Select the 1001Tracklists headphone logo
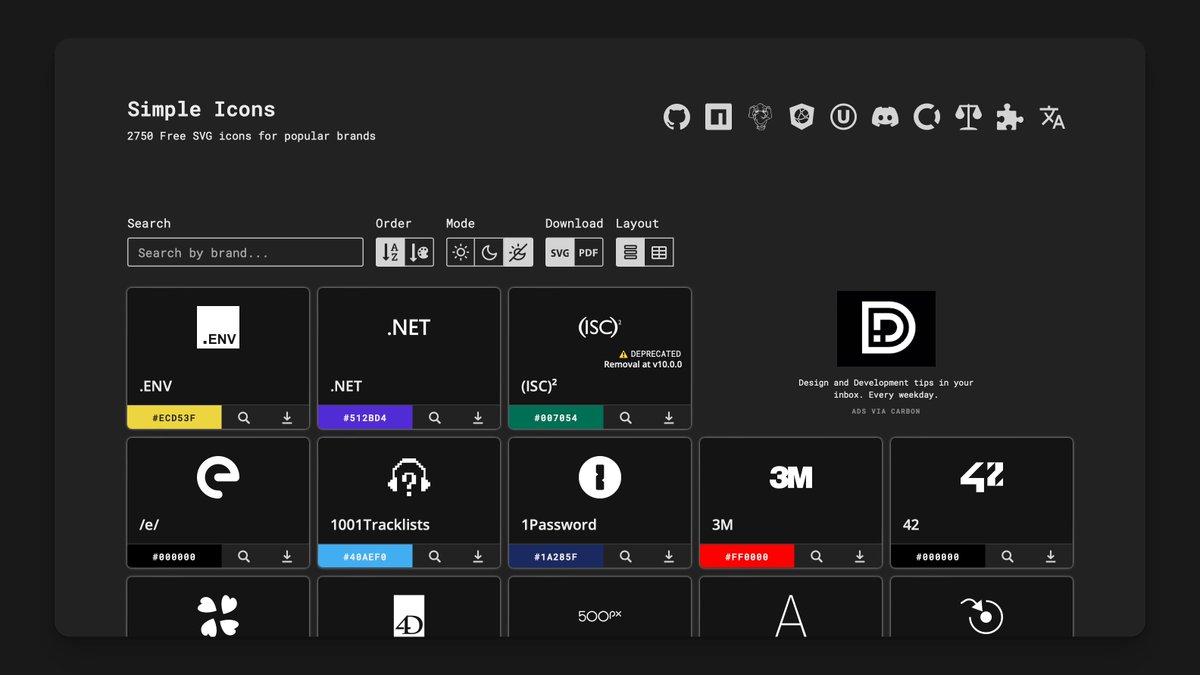 [409, 478]
